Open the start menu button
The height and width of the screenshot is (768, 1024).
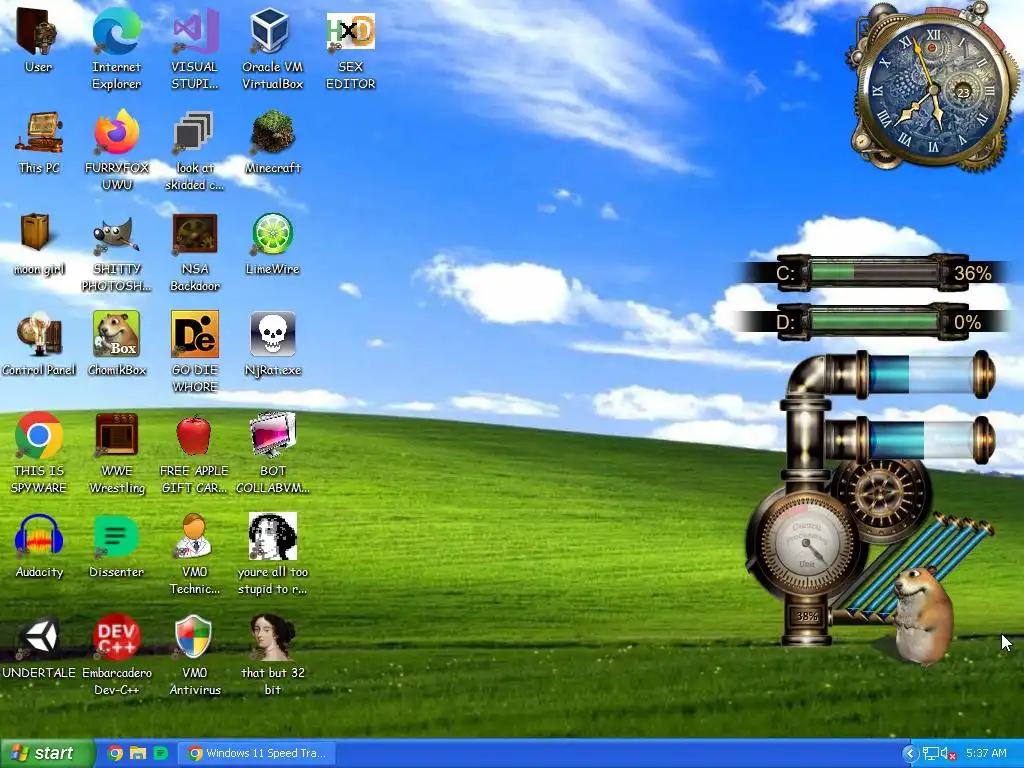47,753
